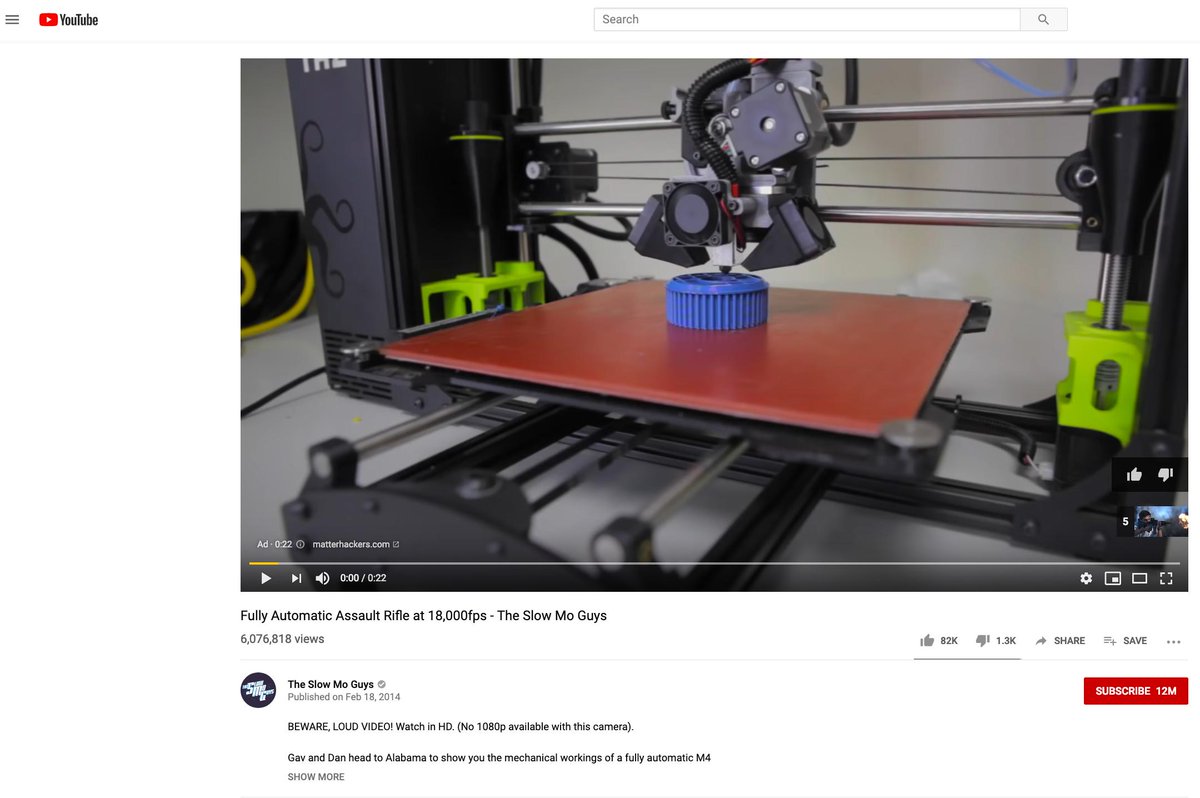Click the ad info icon

coord(300,544)
